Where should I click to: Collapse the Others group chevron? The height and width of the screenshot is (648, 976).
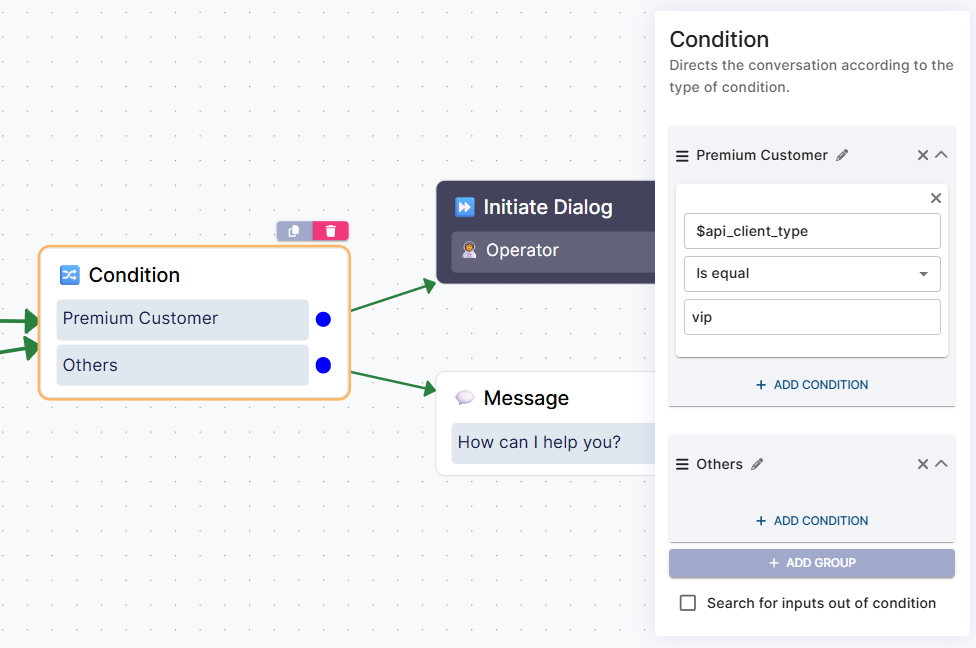pos(941,464)
